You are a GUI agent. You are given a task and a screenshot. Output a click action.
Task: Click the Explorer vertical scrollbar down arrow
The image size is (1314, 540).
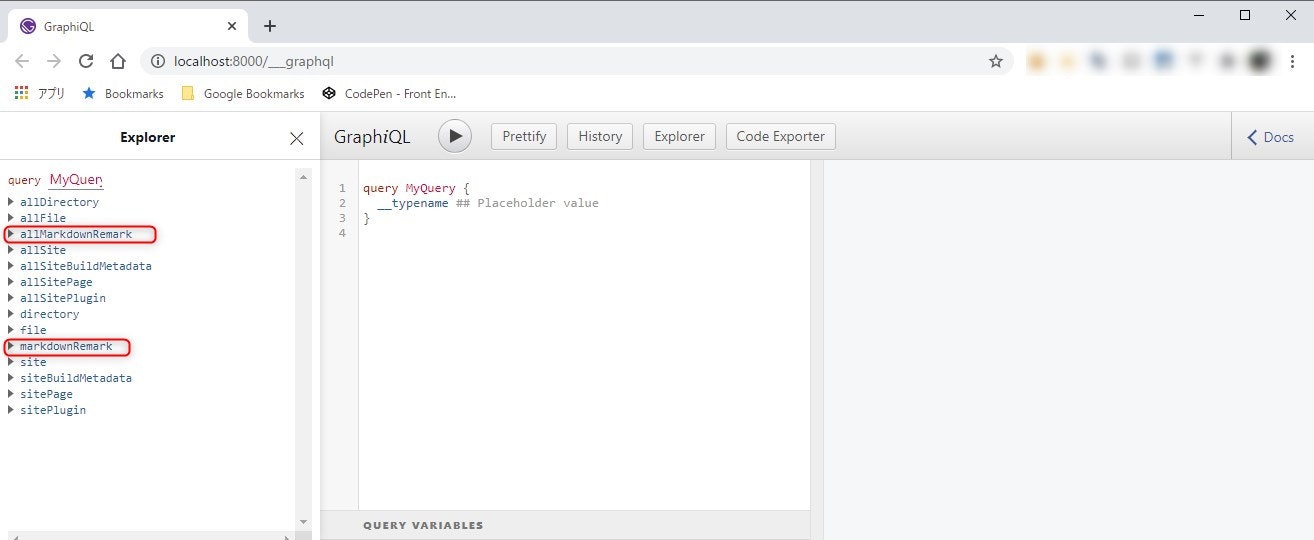click(304, 521)
